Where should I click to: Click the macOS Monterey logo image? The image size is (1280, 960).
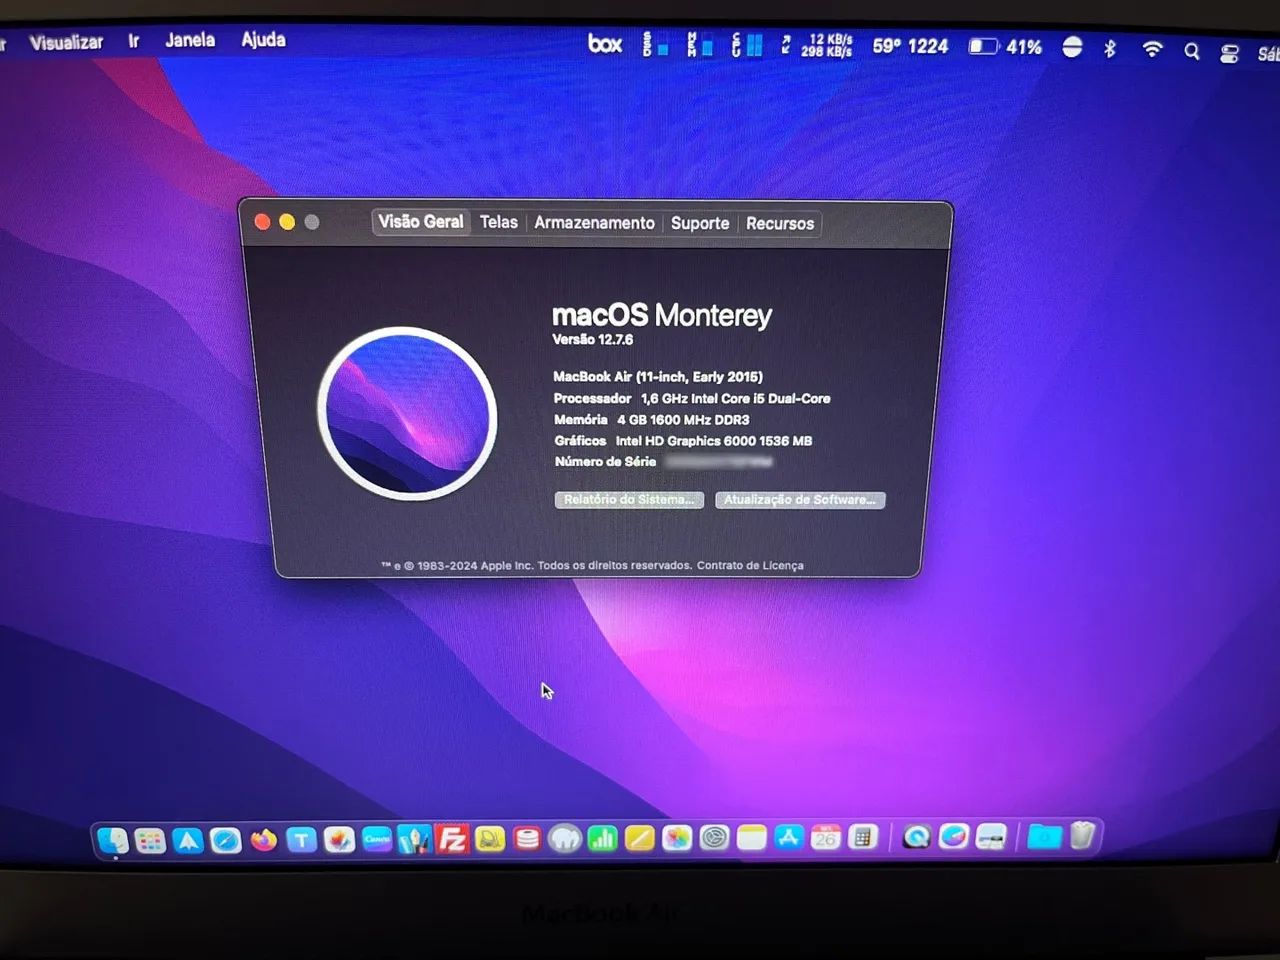407,413
